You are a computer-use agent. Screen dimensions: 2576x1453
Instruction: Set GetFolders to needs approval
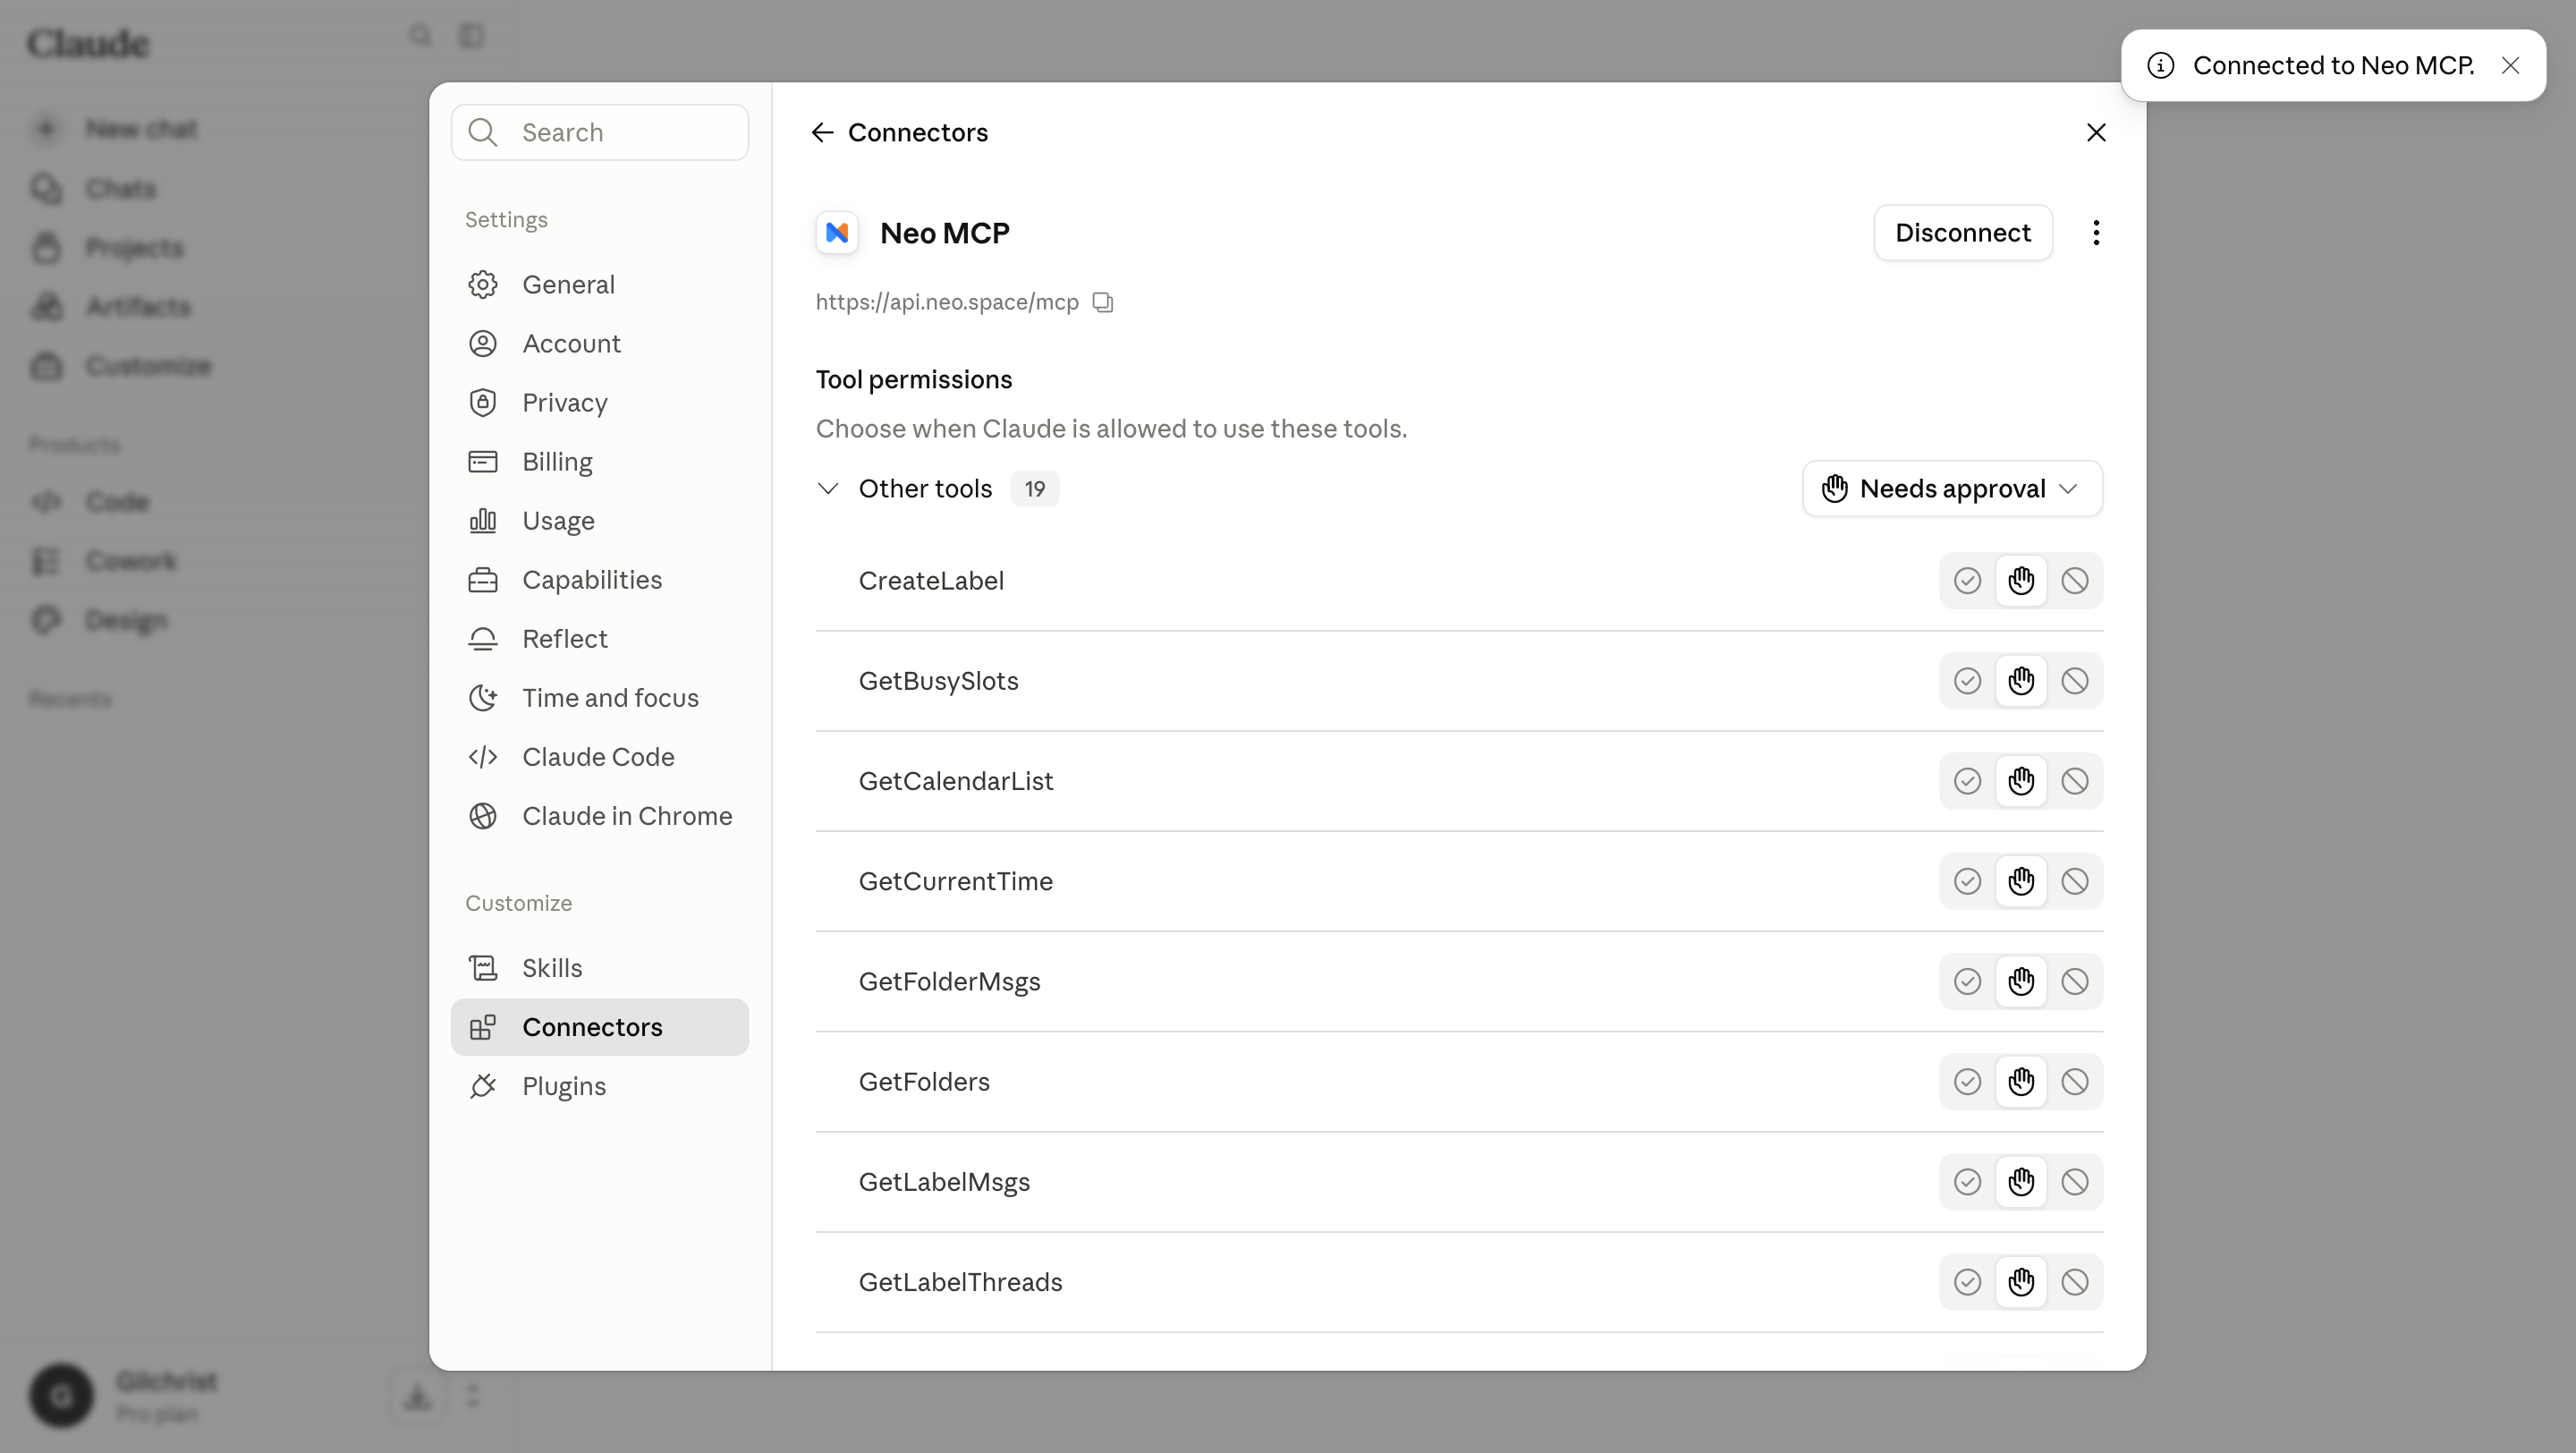tap(2021, 1081)
